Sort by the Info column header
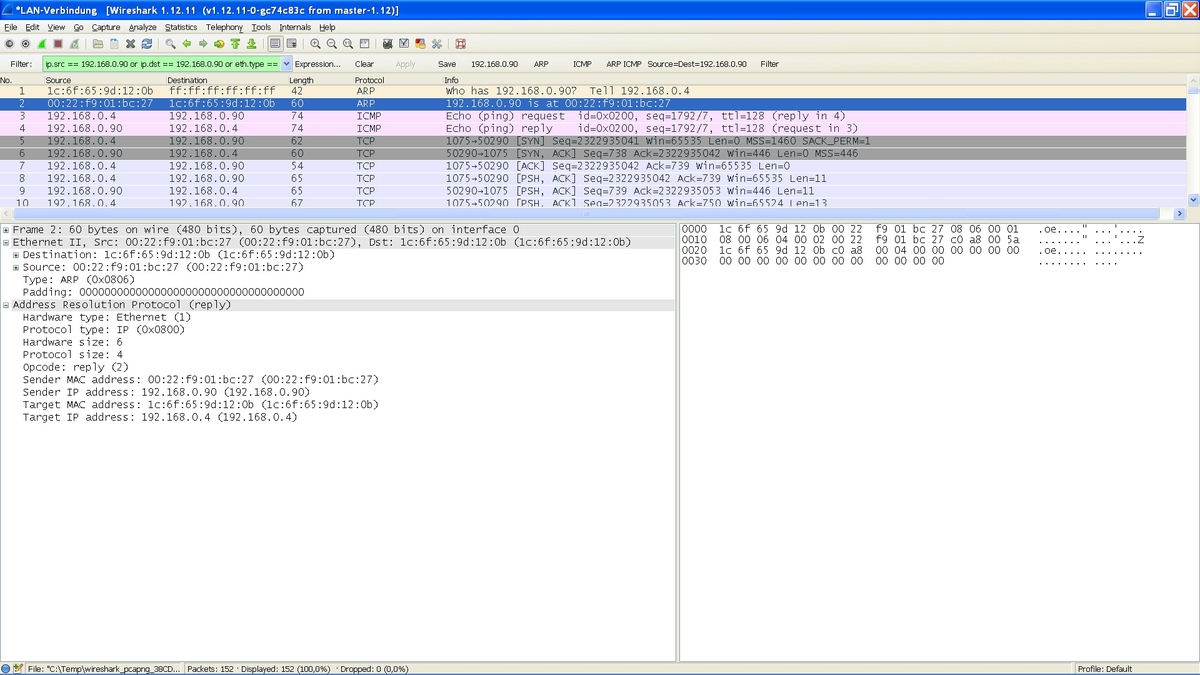This screenshot has height=675, width=1200. click(x=451, y=80)
